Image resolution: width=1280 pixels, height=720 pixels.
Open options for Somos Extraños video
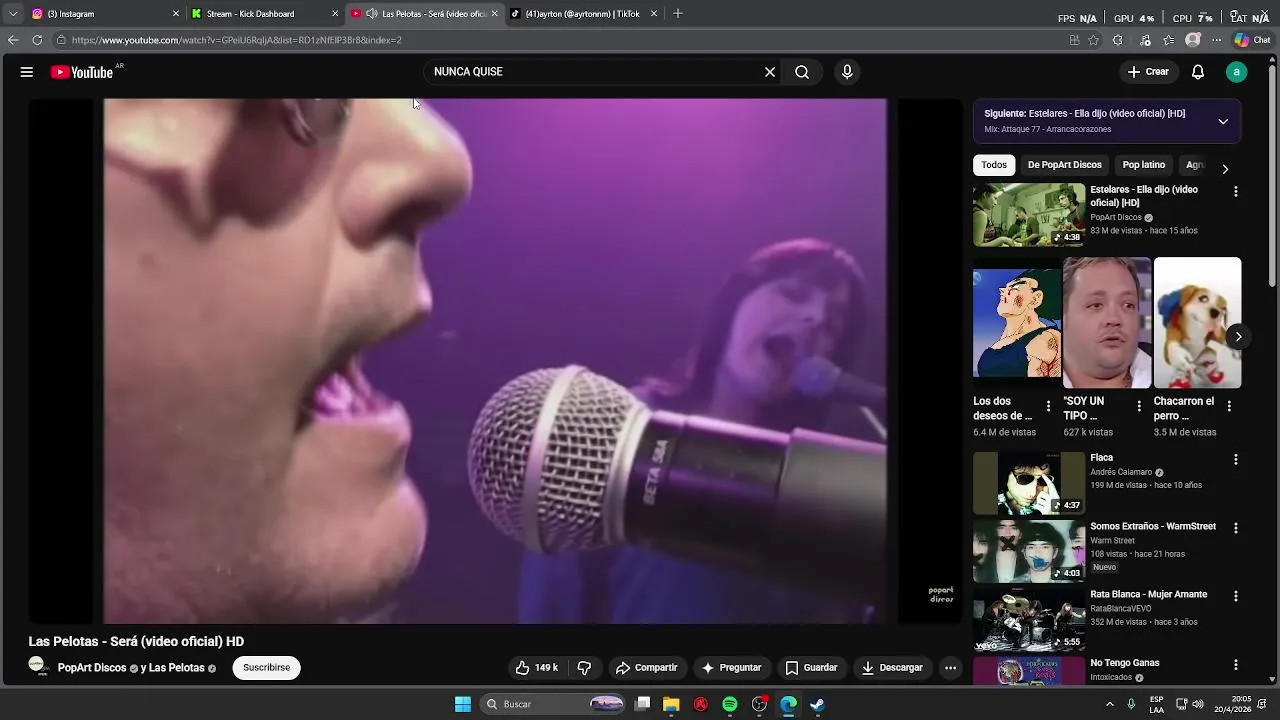1235,528
